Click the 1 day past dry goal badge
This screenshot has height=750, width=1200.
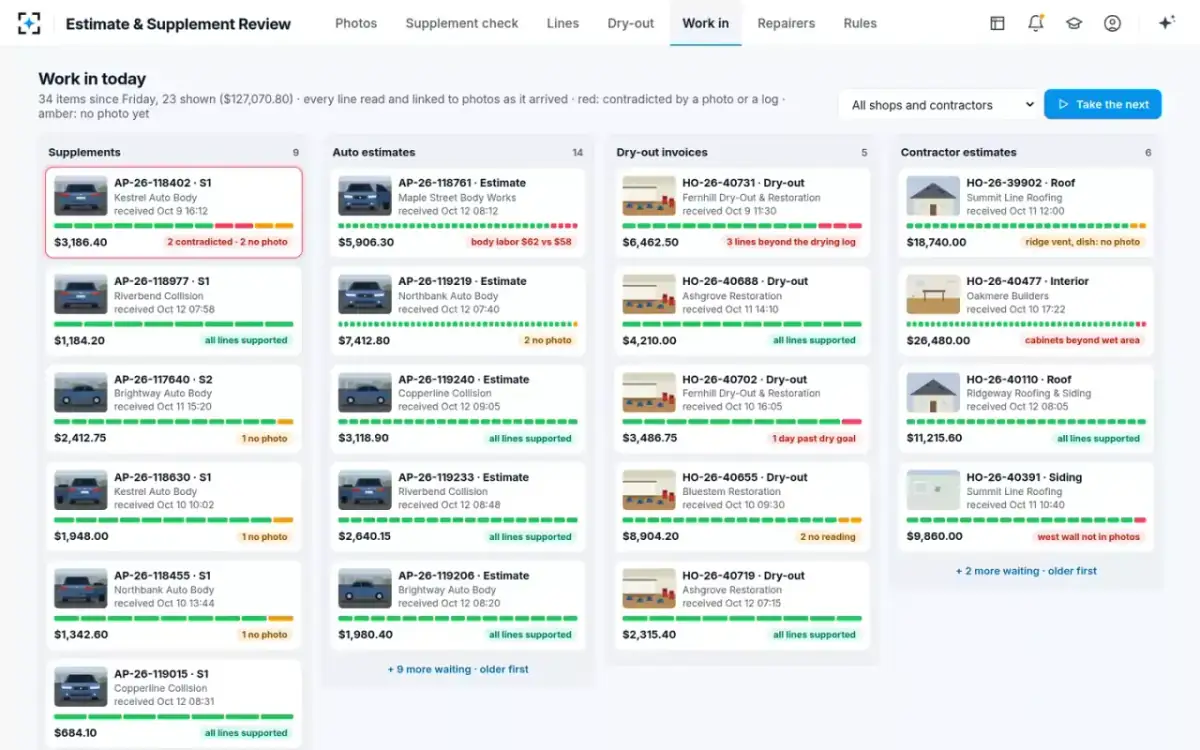click(814, 438)
